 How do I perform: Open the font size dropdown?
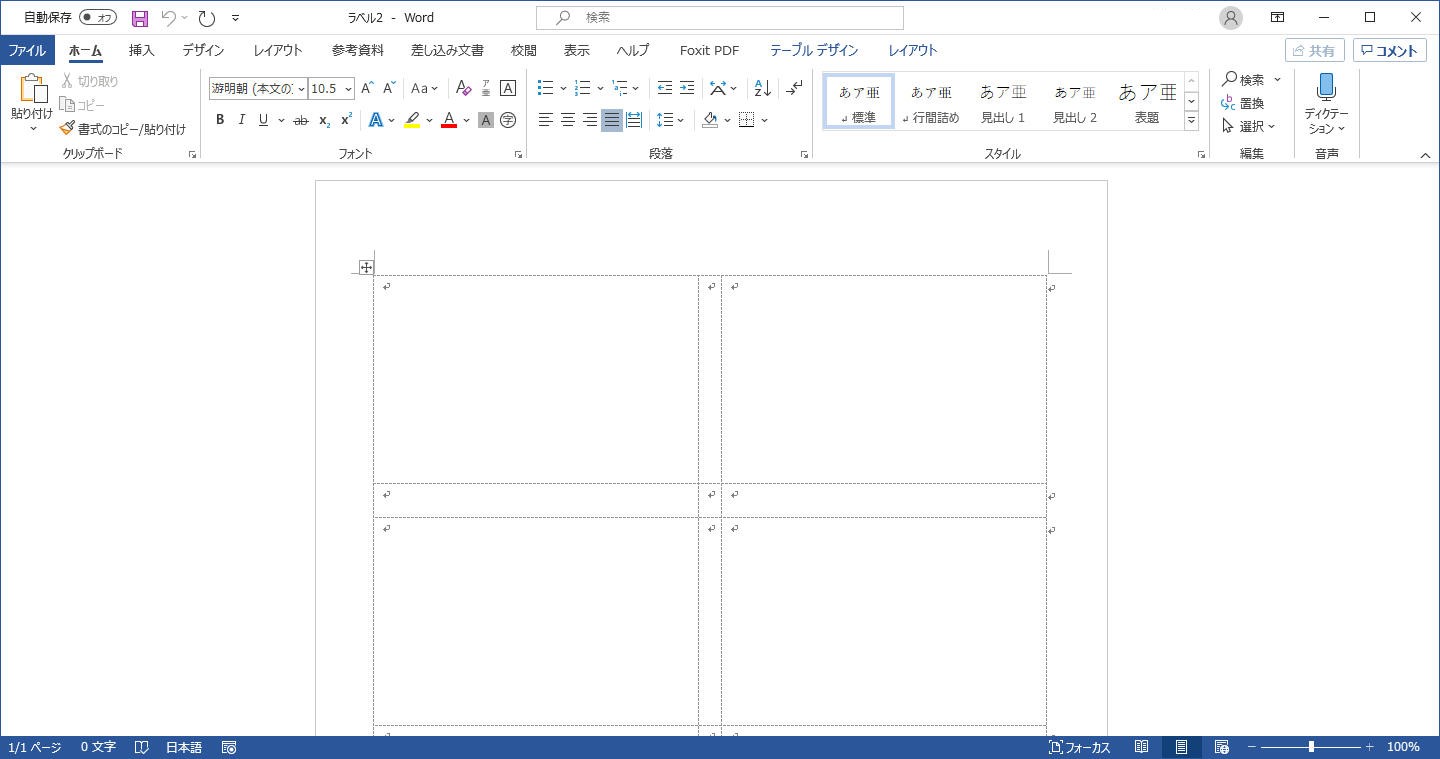348,89
